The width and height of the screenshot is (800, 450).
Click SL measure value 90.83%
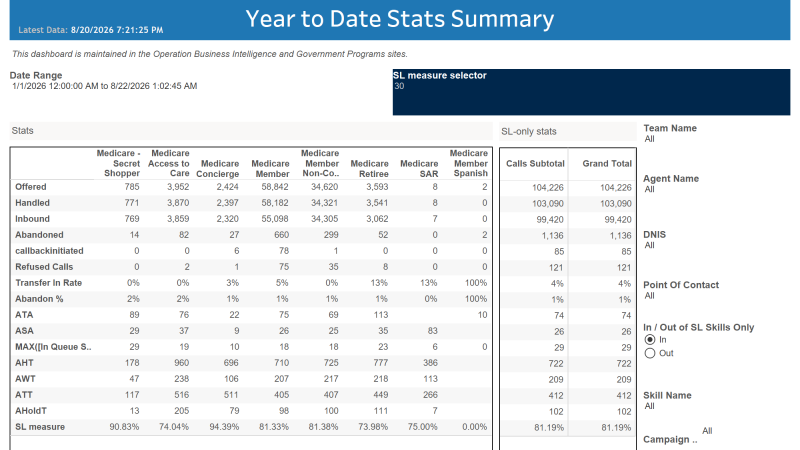coord(124,427)
